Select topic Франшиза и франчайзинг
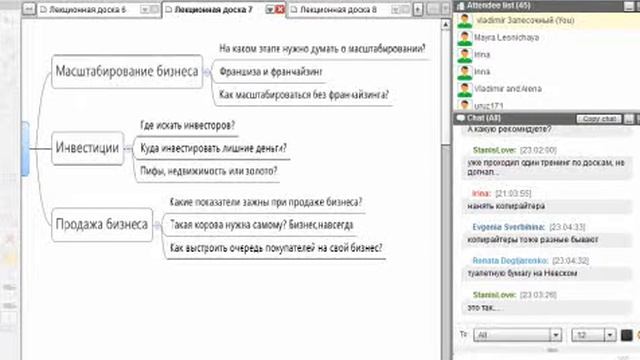This screenshot has height=360, width=640. [271, 72]
